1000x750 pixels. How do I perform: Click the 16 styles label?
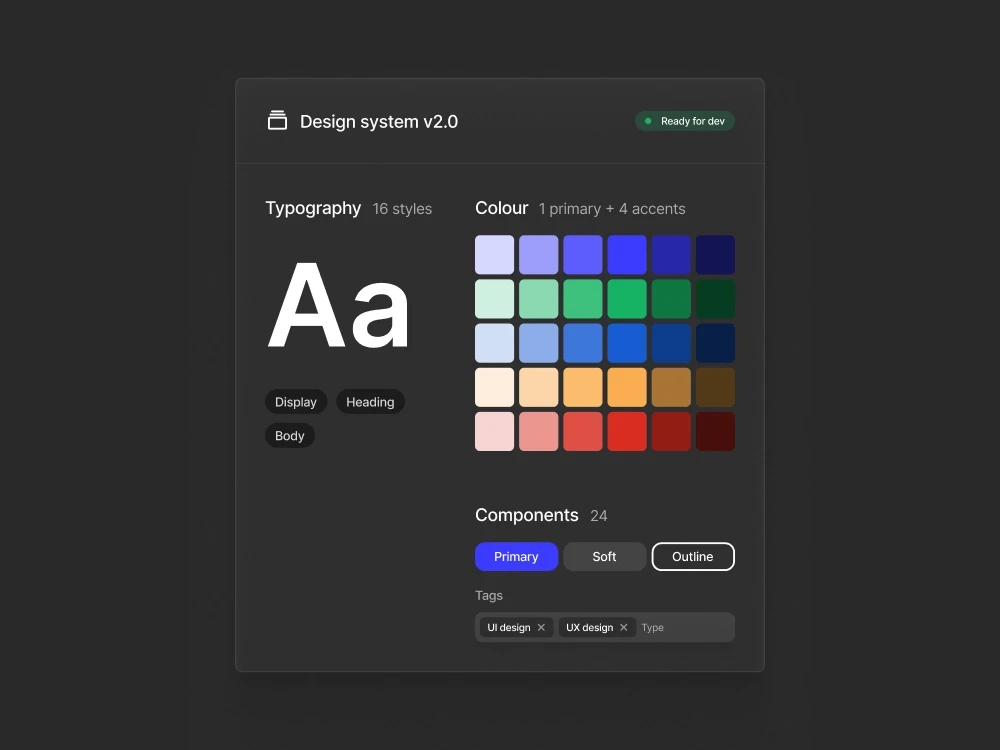click(402, 209)
